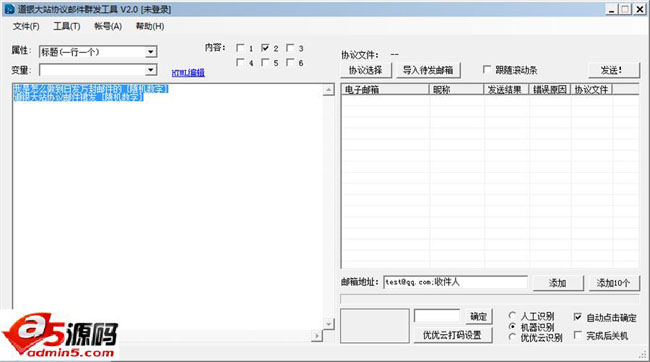Click the text editor scroll down arrow
Image resolution: width=650 pixels, height=362 pixels.
click(328, 324)
